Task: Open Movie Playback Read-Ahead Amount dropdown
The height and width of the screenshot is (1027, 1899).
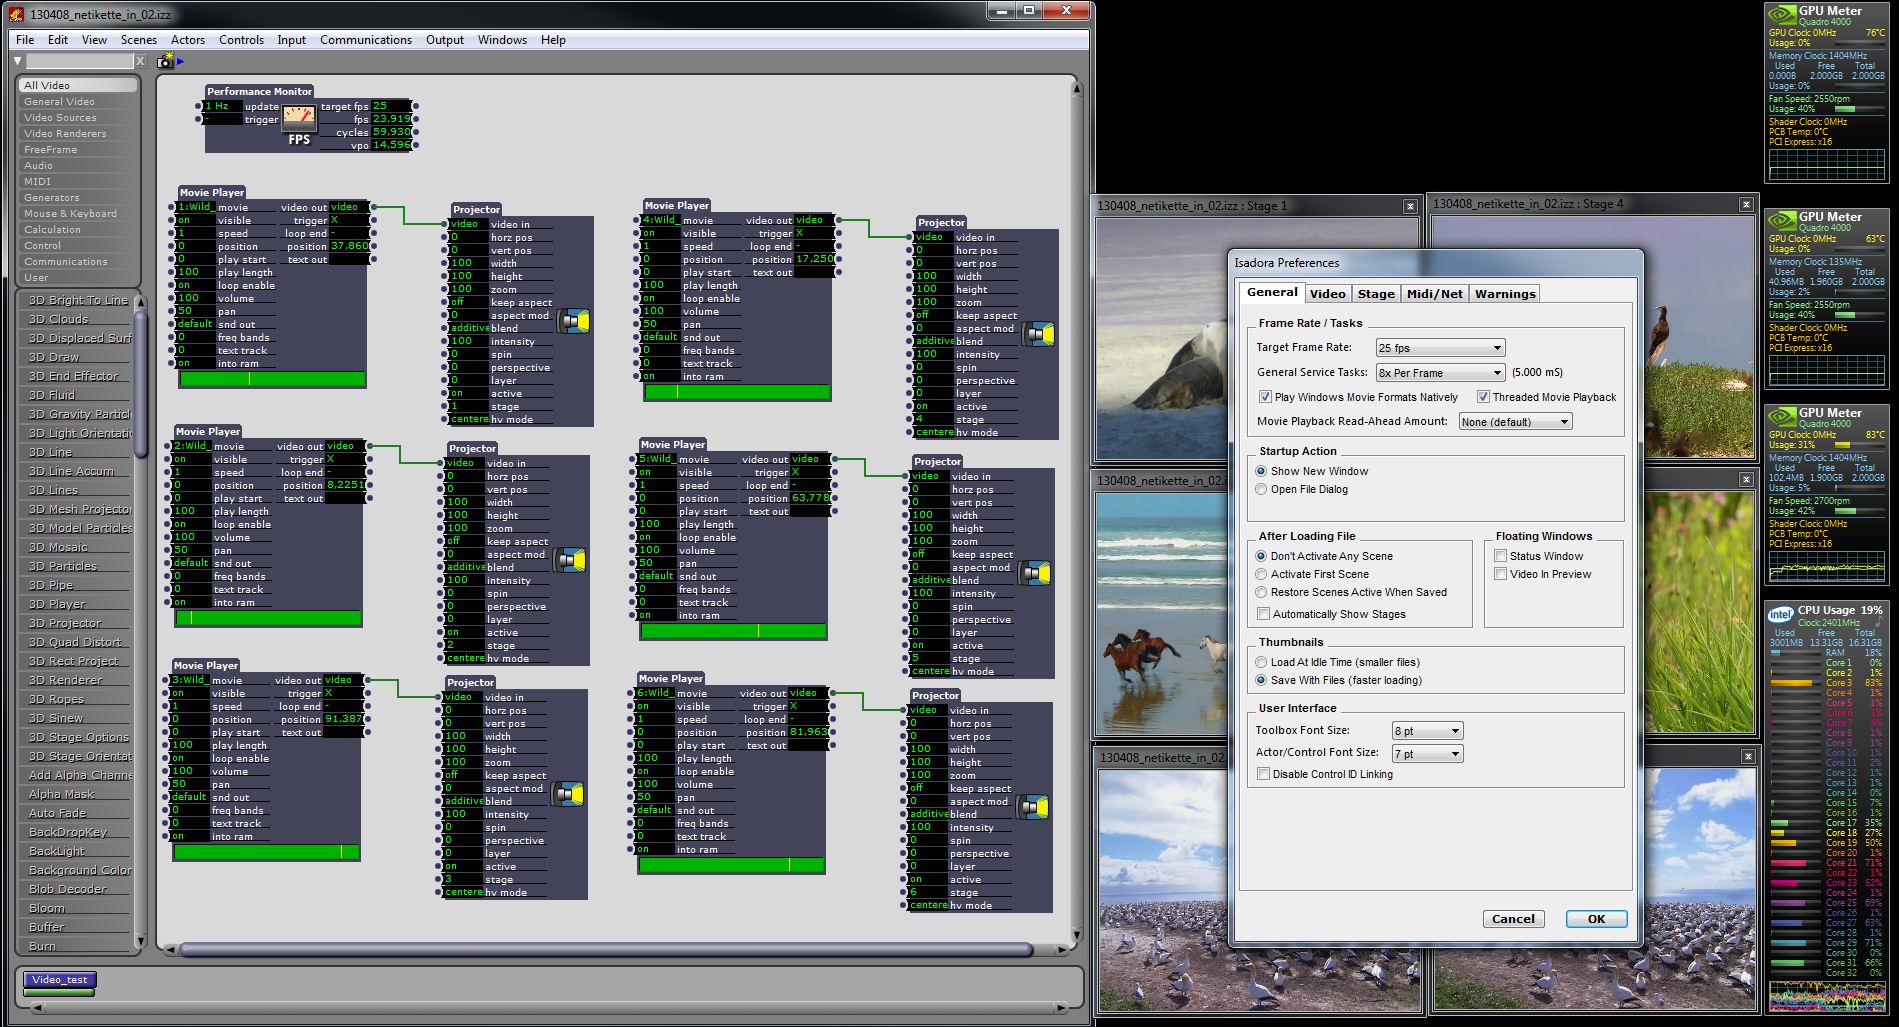Action: click(1515, 422)
